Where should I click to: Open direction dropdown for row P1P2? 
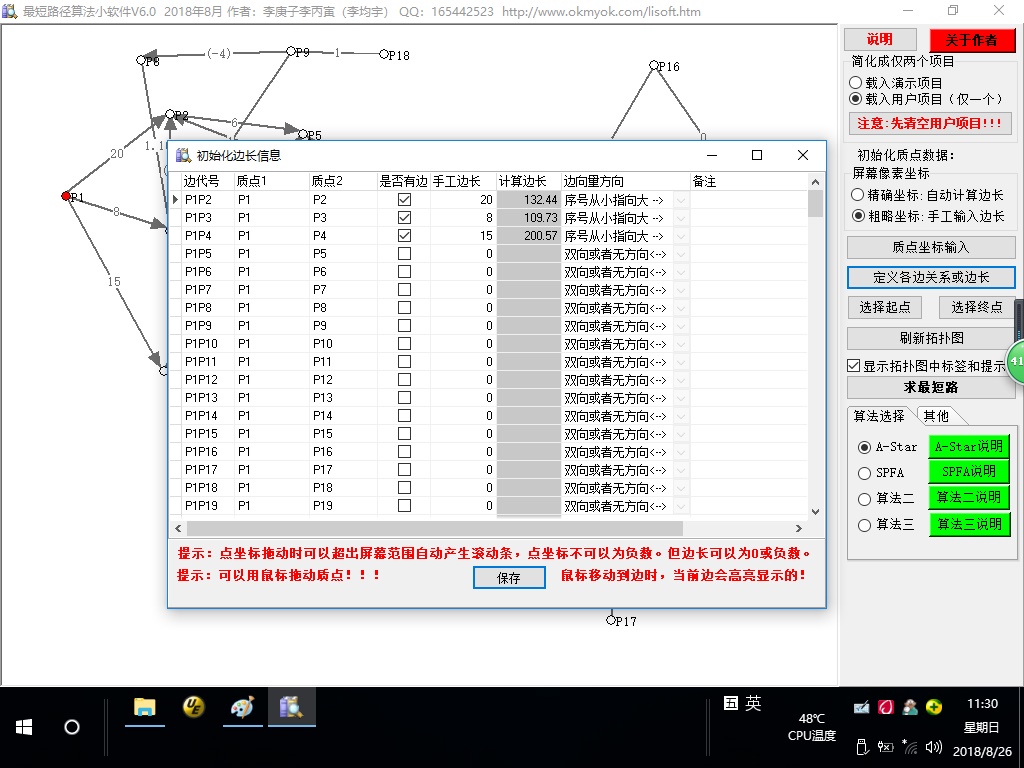point(681,200)
